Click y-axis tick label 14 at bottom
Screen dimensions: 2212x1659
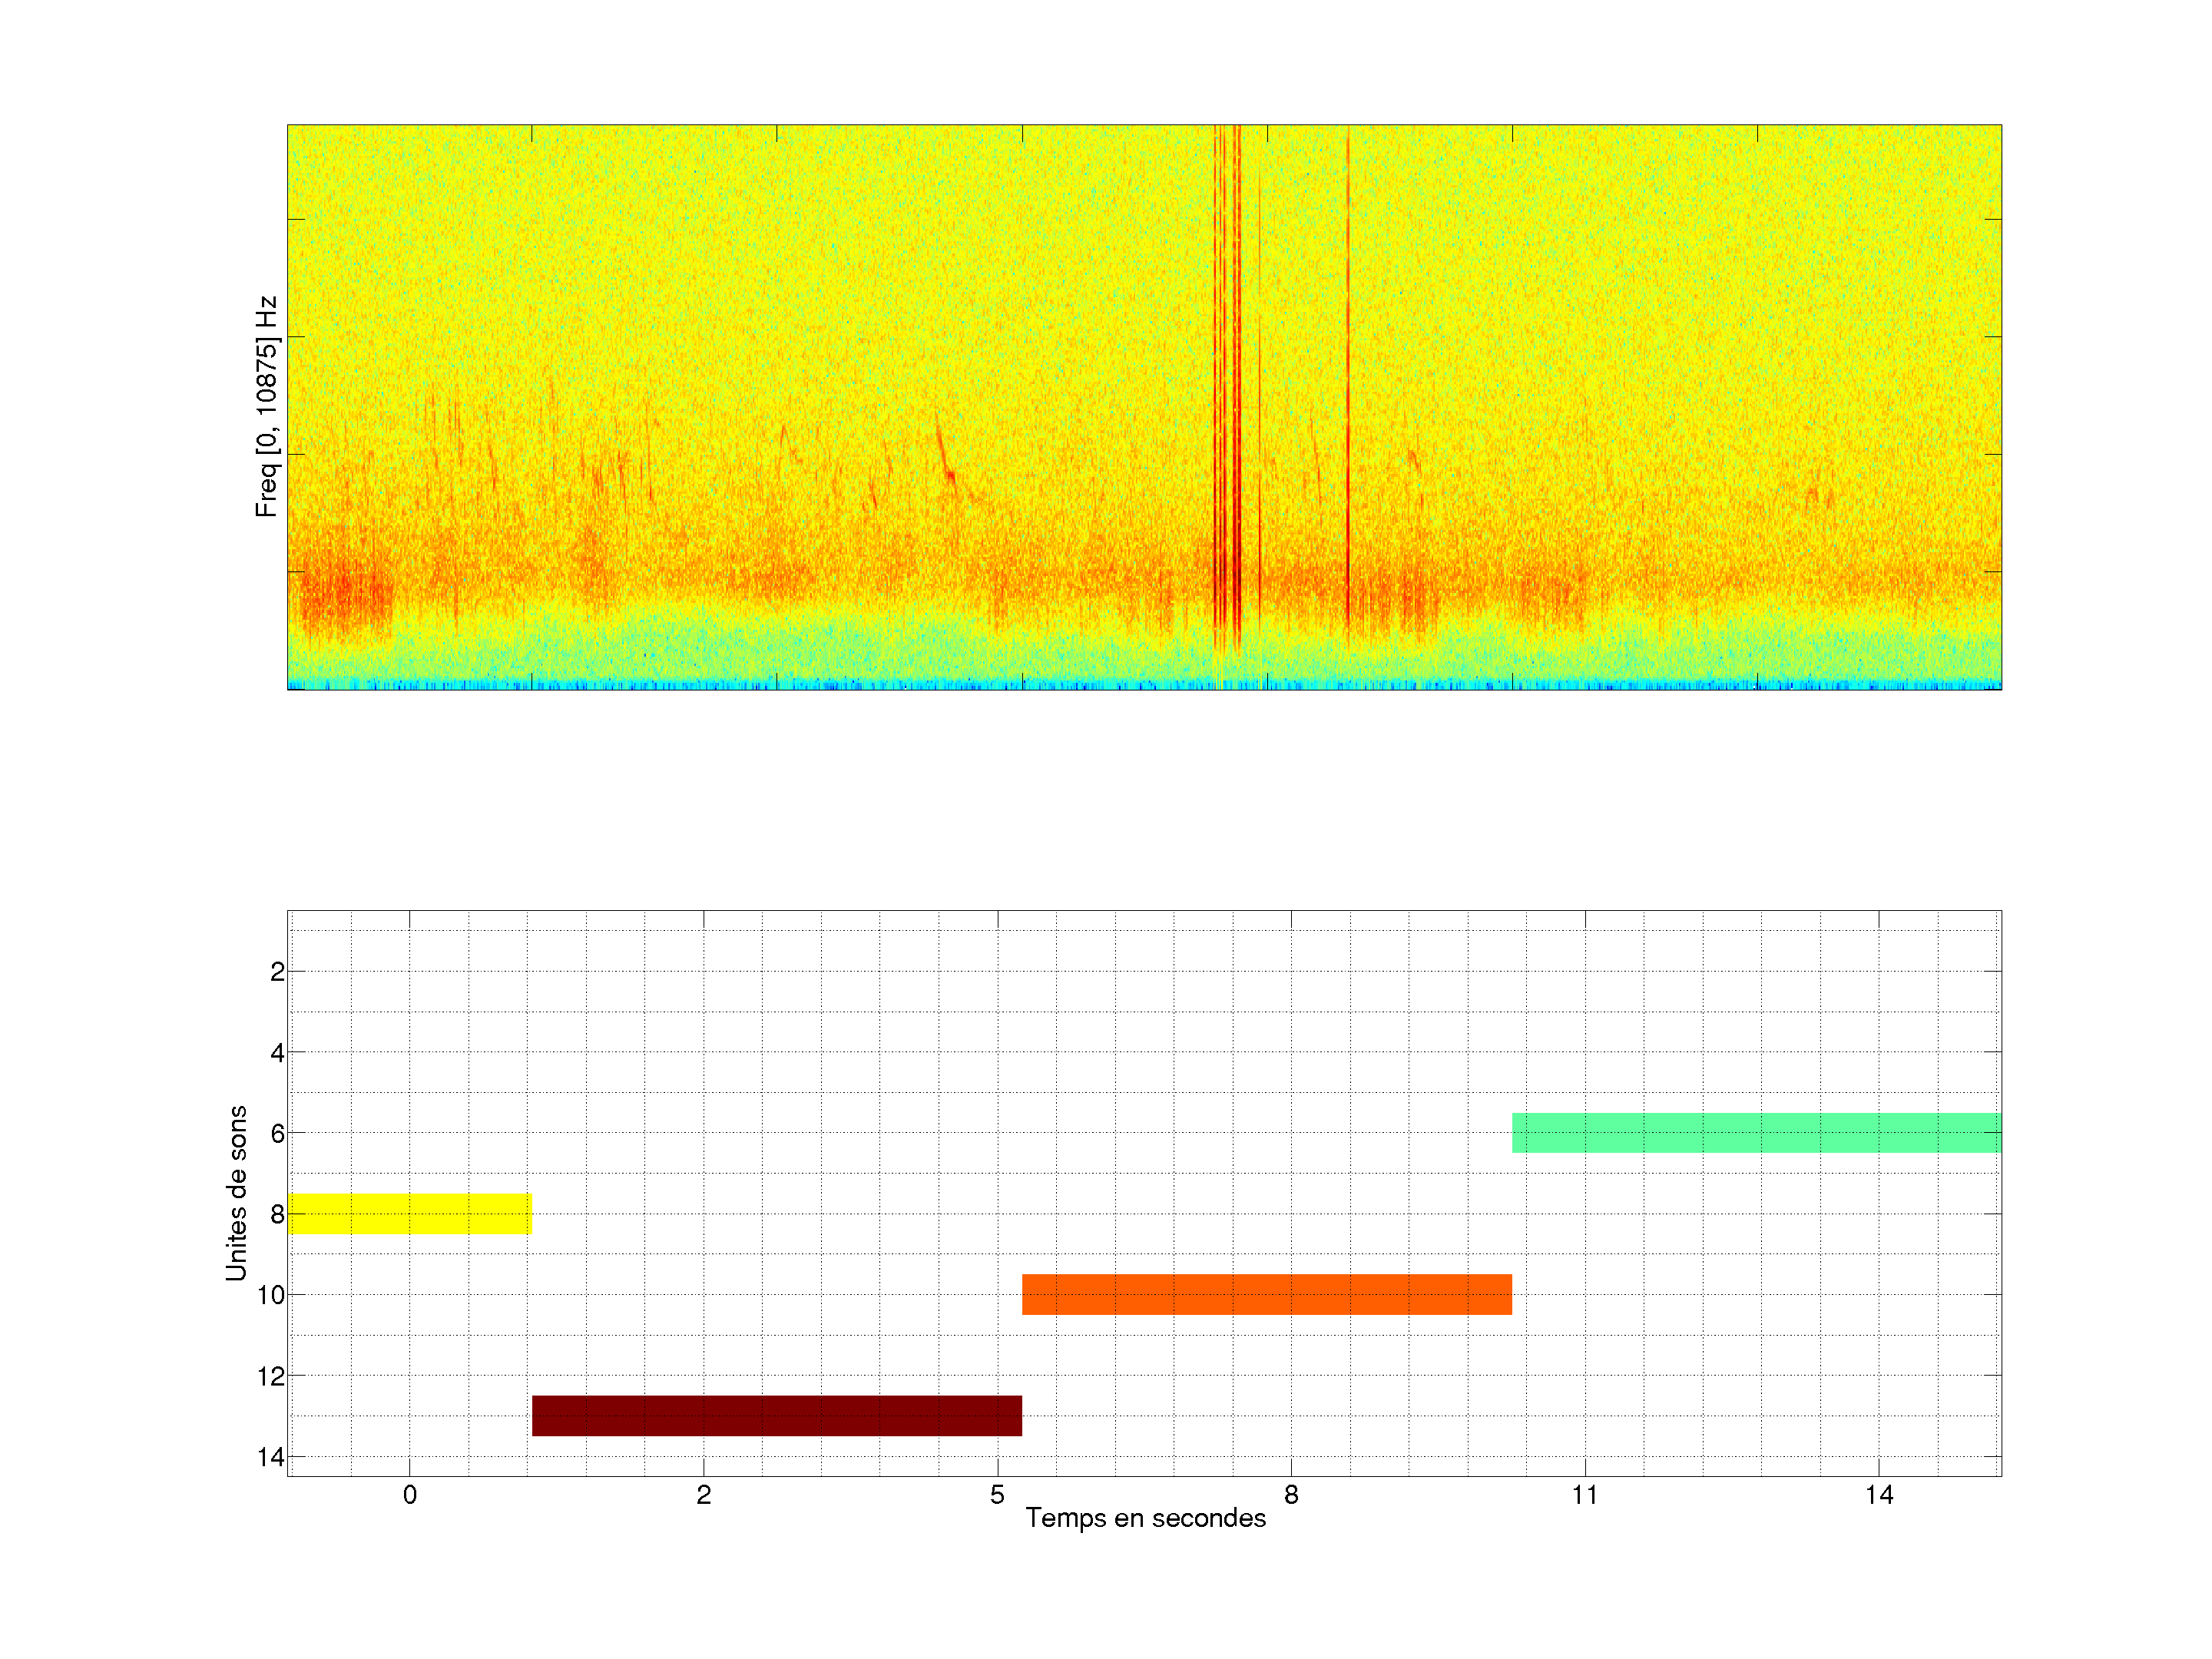271,1457
